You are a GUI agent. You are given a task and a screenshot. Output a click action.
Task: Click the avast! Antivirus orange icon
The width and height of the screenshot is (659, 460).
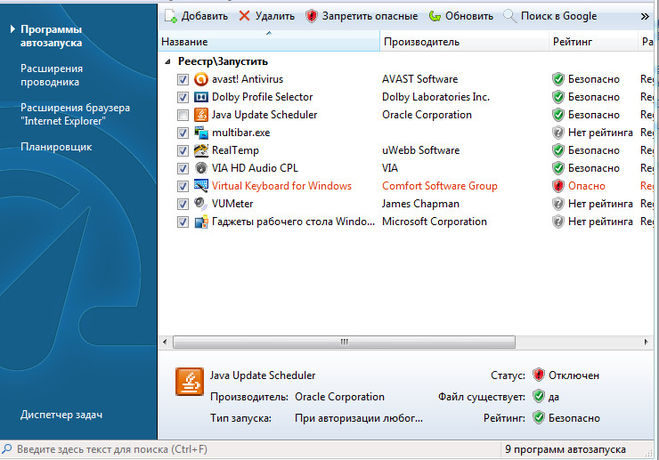201,79
